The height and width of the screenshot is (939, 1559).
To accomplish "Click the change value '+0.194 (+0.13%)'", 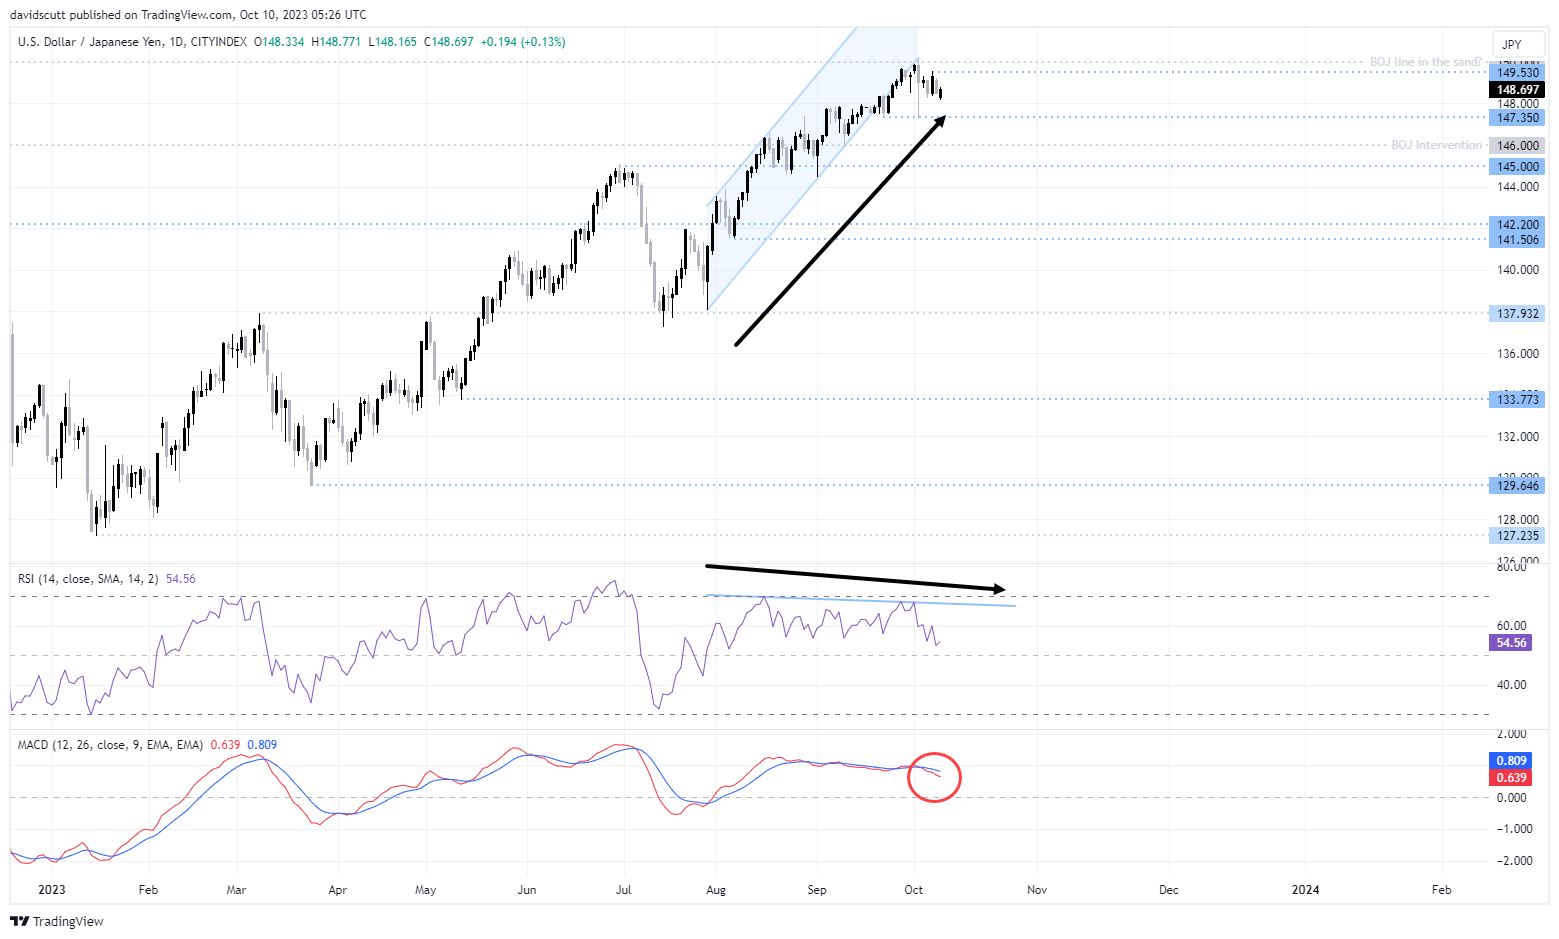I will pos(523,42).
